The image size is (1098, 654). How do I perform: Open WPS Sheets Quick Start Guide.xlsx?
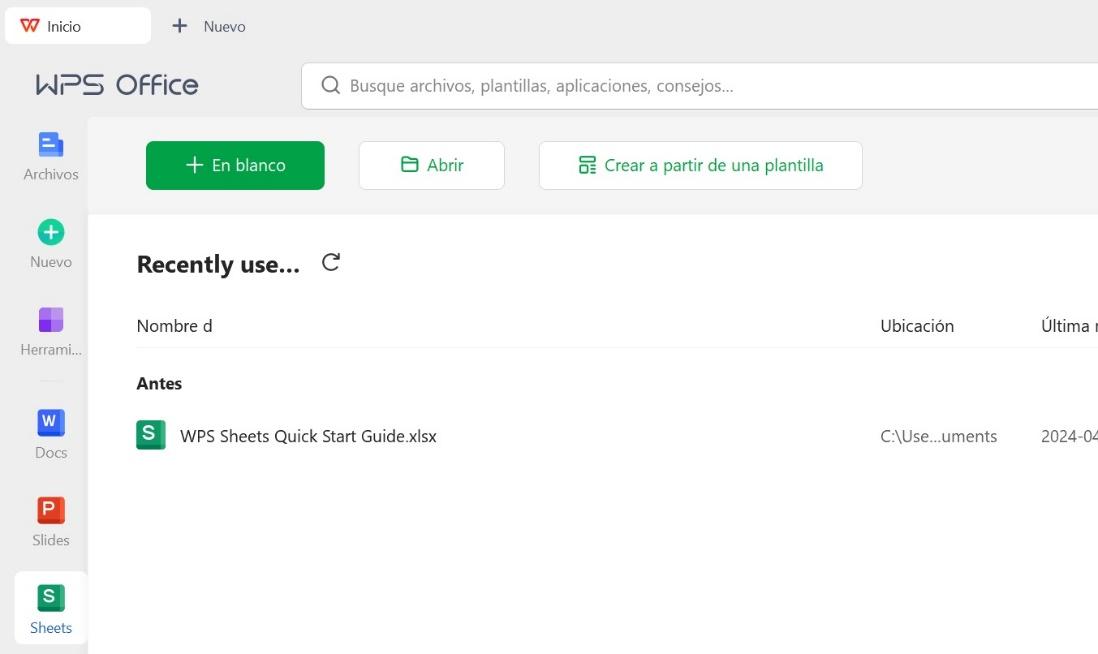308,436
